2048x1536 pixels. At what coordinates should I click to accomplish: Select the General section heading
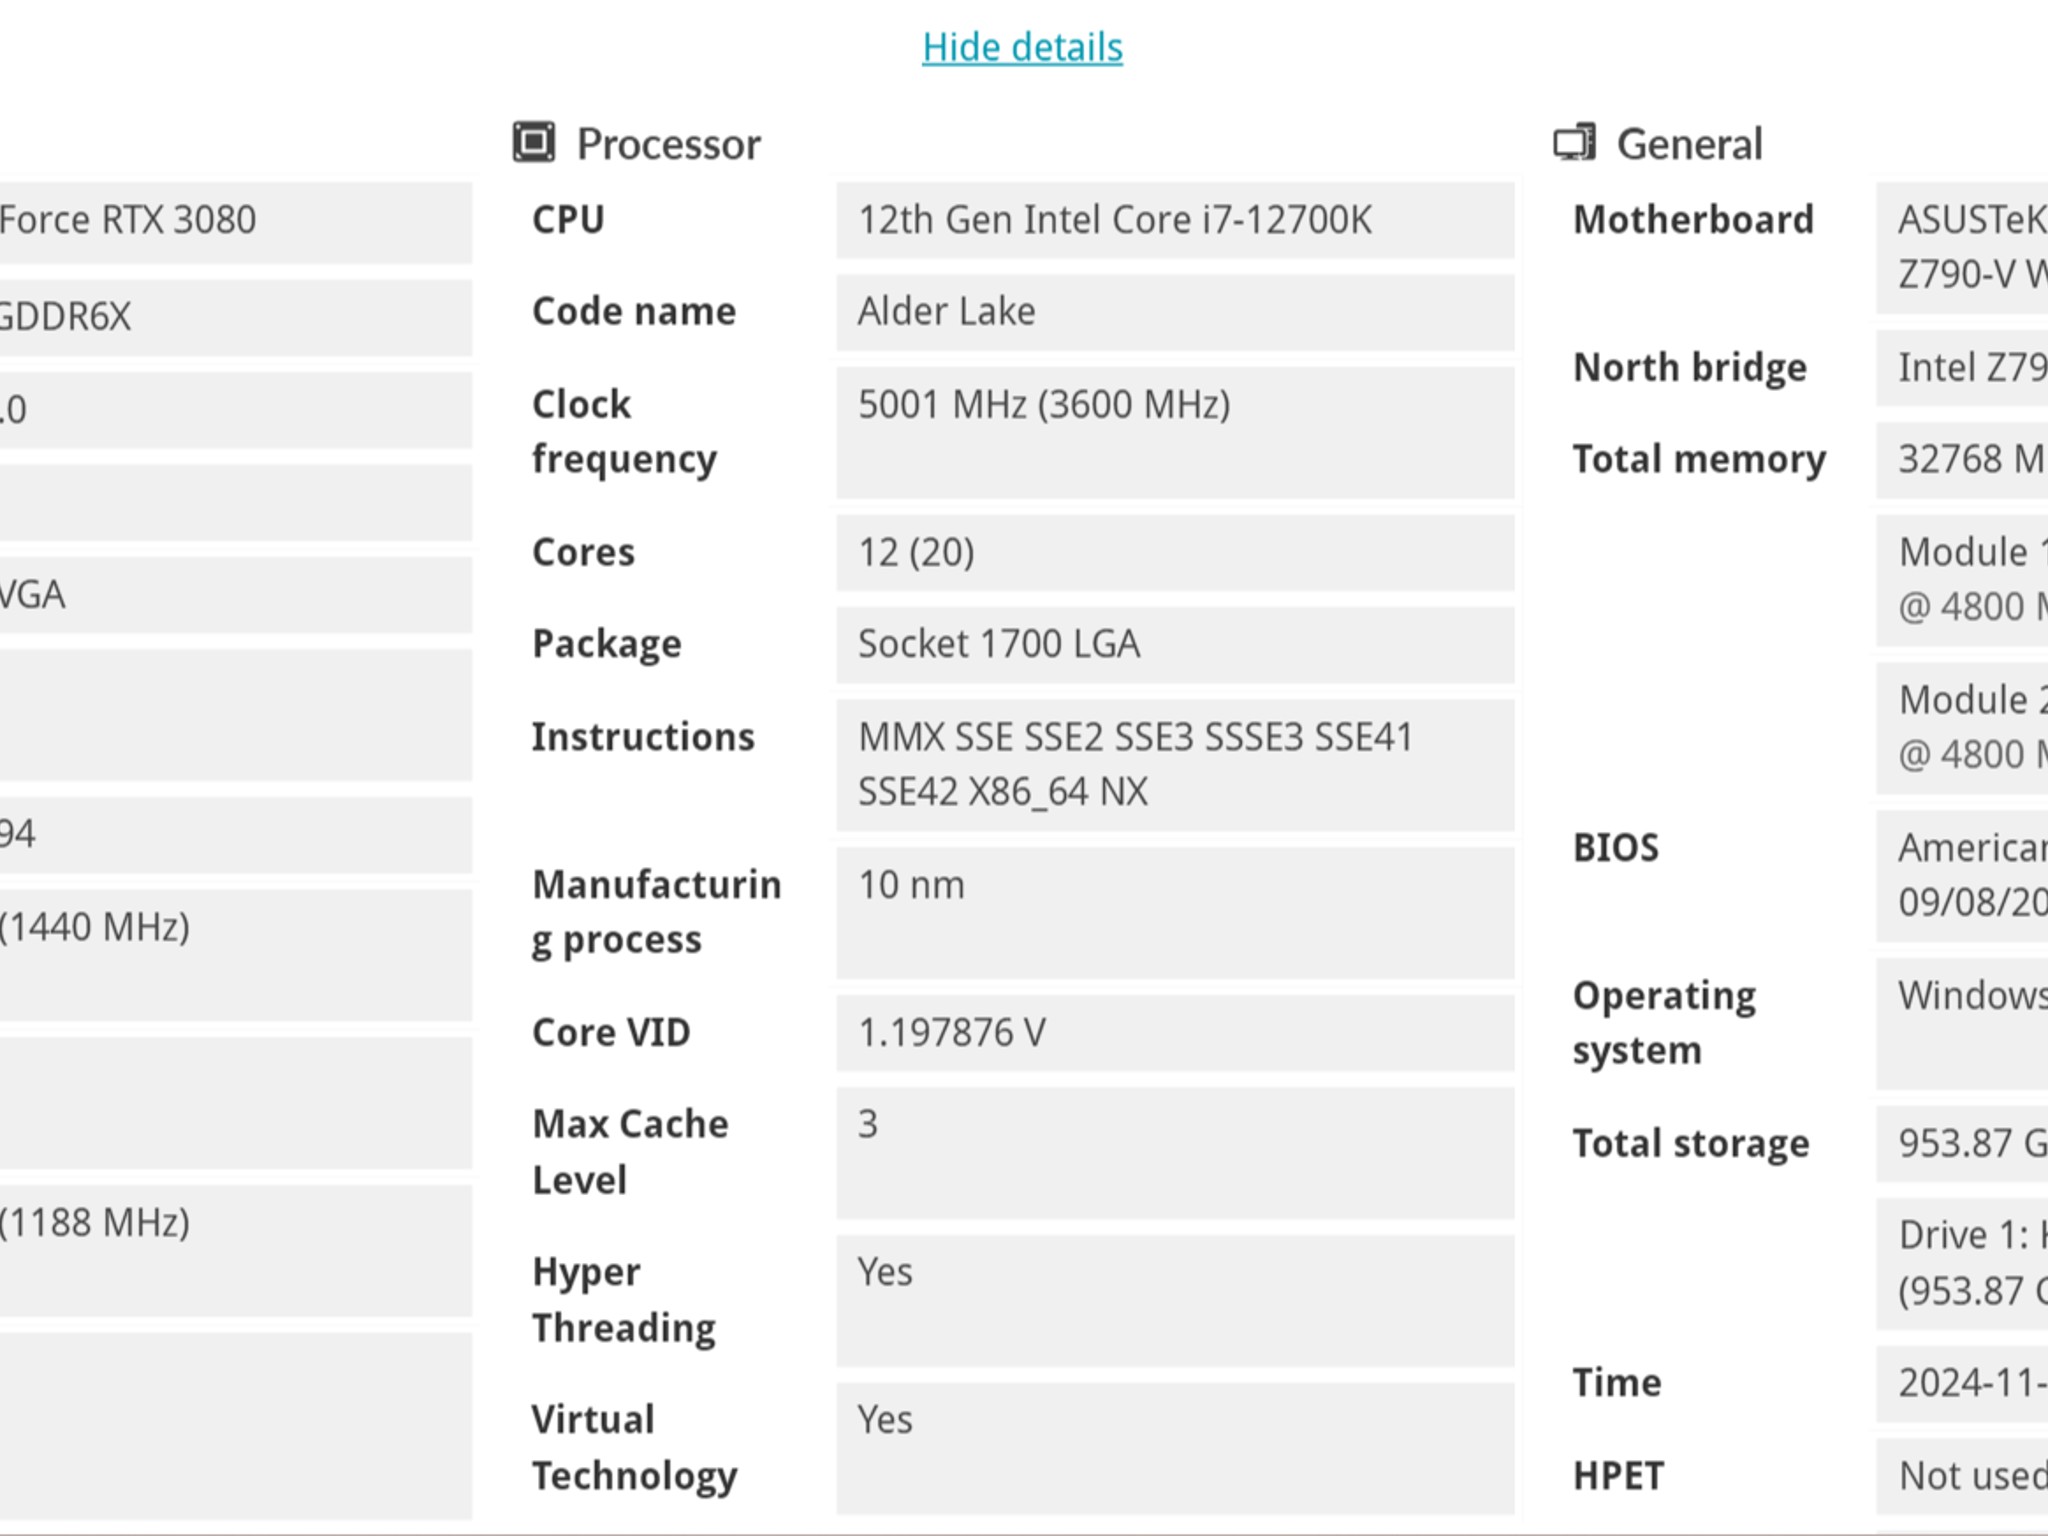click(x=1690, y=144)
